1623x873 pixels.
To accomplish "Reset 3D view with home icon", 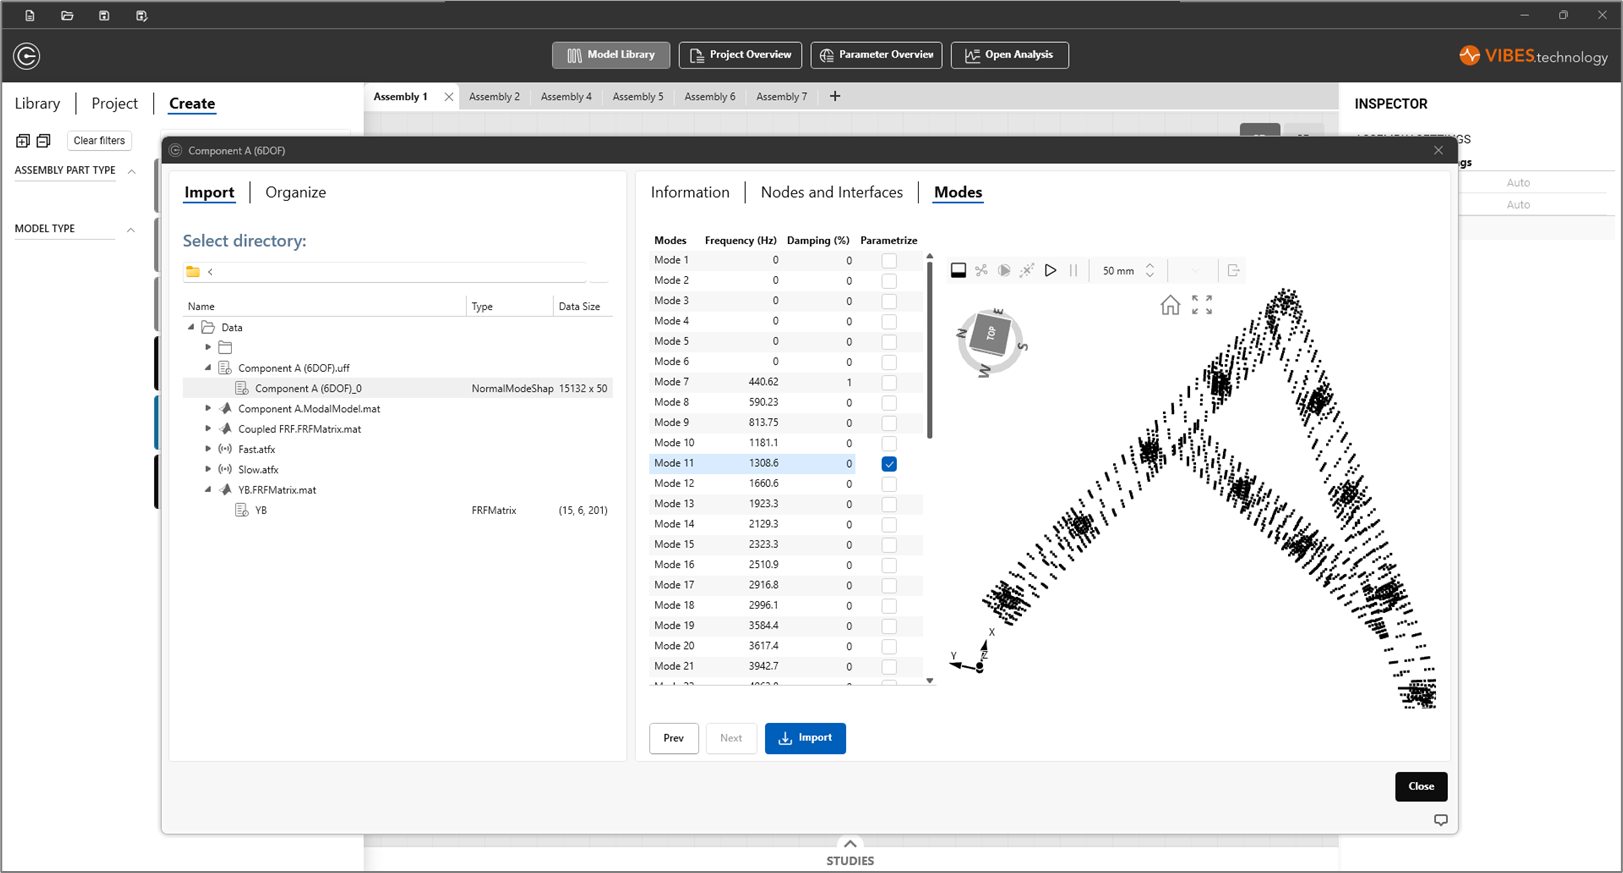I will (x=1170, y=305).
